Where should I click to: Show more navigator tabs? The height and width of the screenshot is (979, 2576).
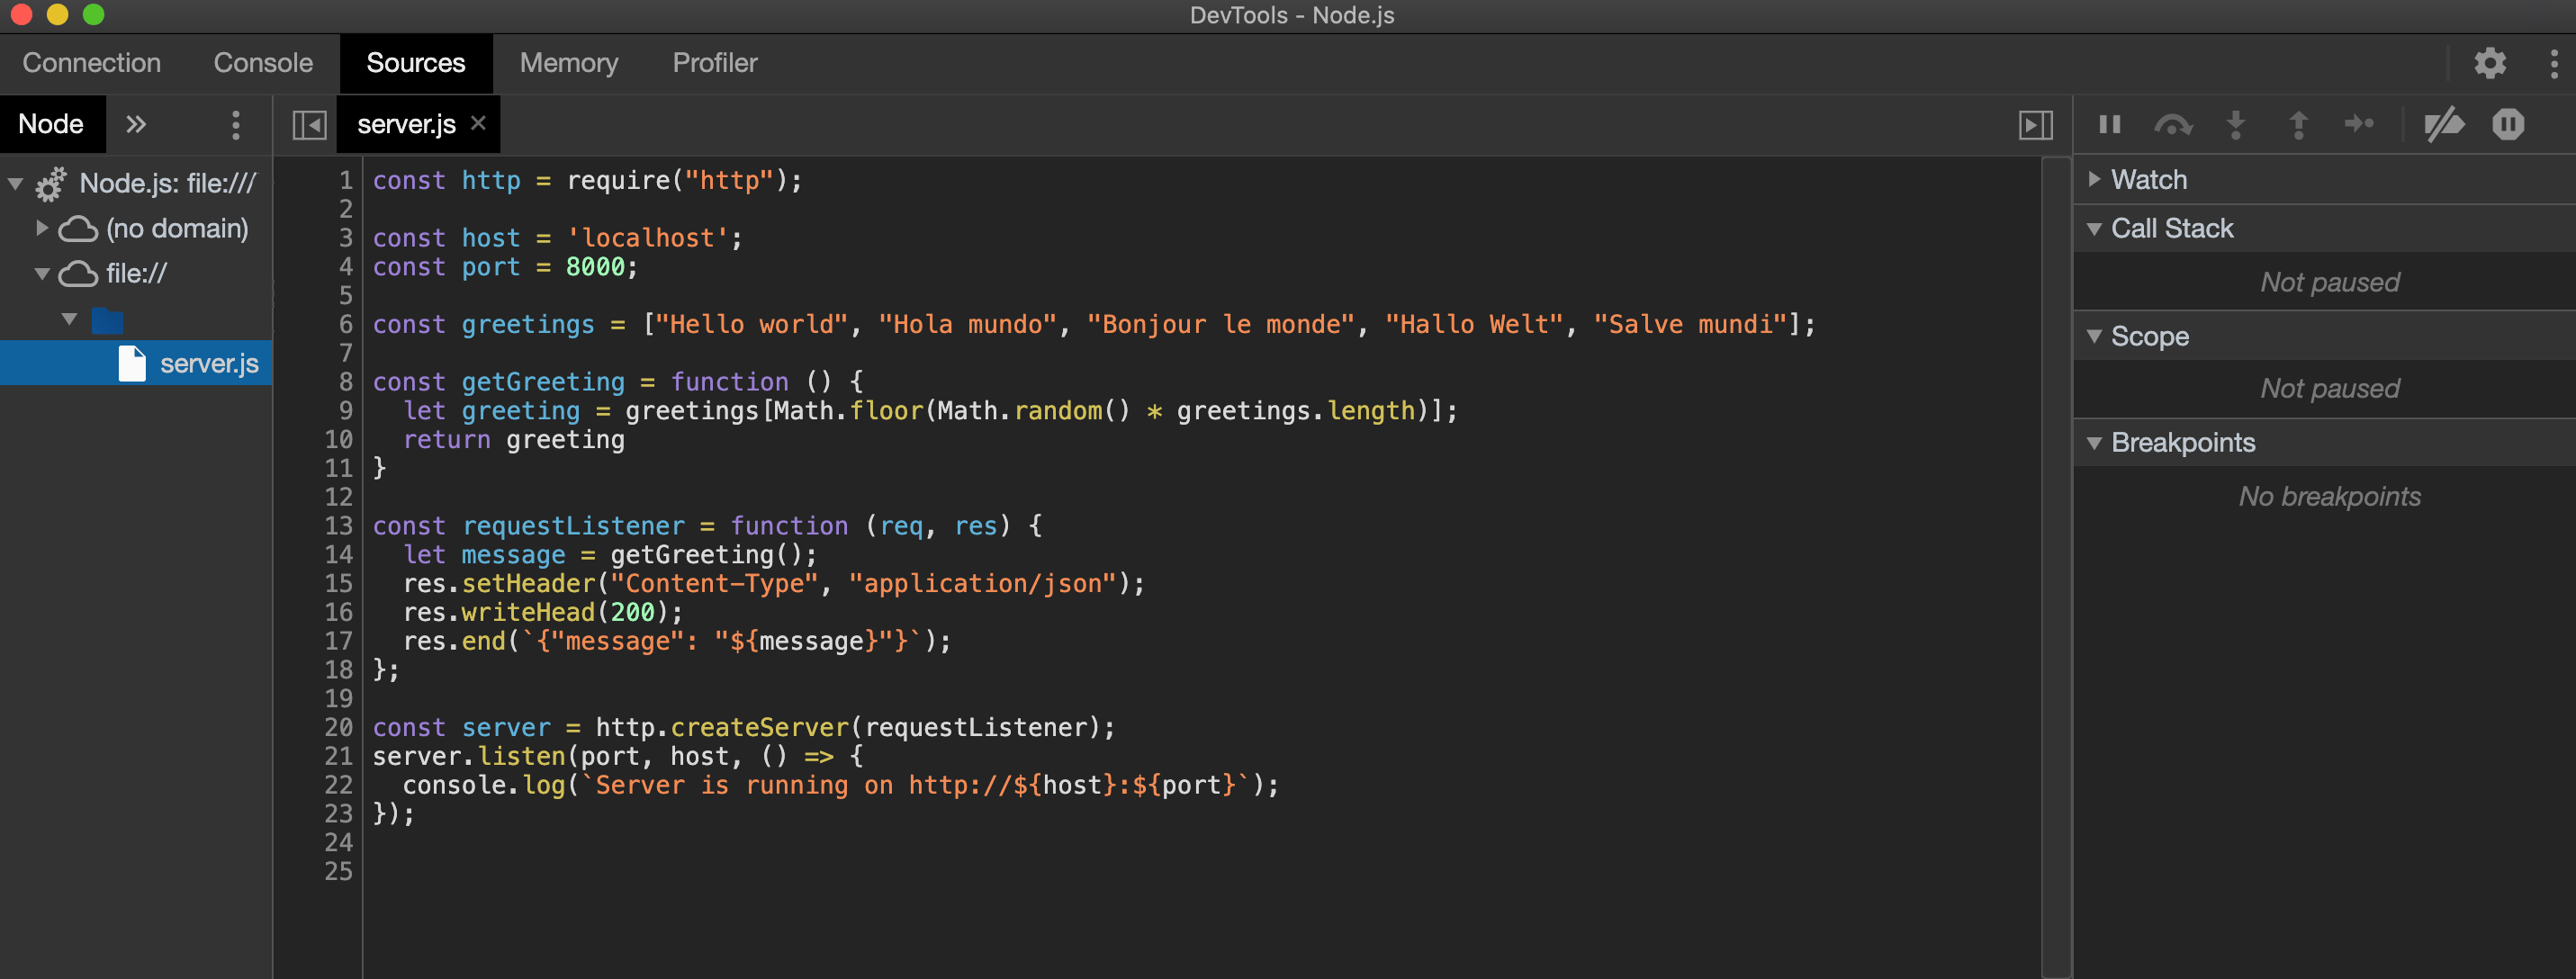click(136, 124)
